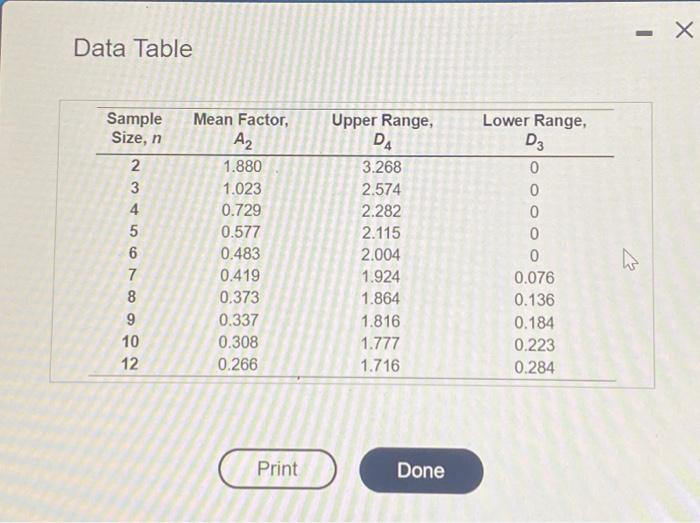Select the Upper Range, D4 column header
Screen dimensions: 700x523
coord(382,131)
